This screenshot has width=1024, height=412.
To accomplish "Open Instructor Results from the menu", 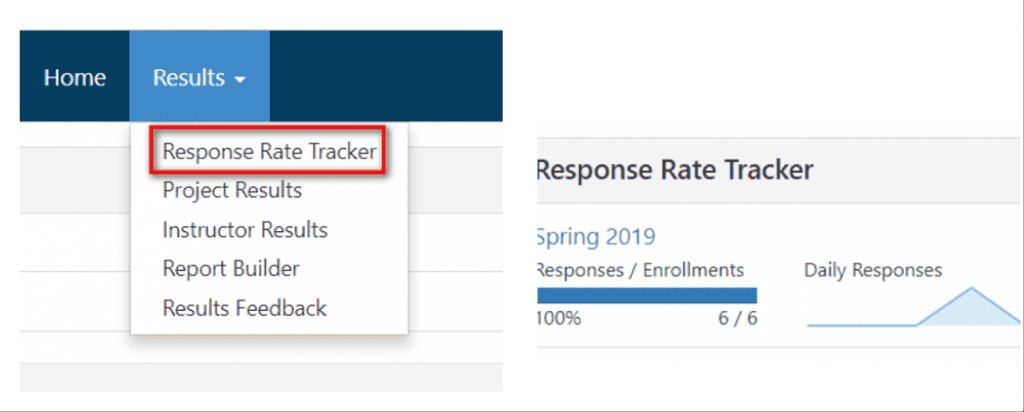I will point(245,229).
